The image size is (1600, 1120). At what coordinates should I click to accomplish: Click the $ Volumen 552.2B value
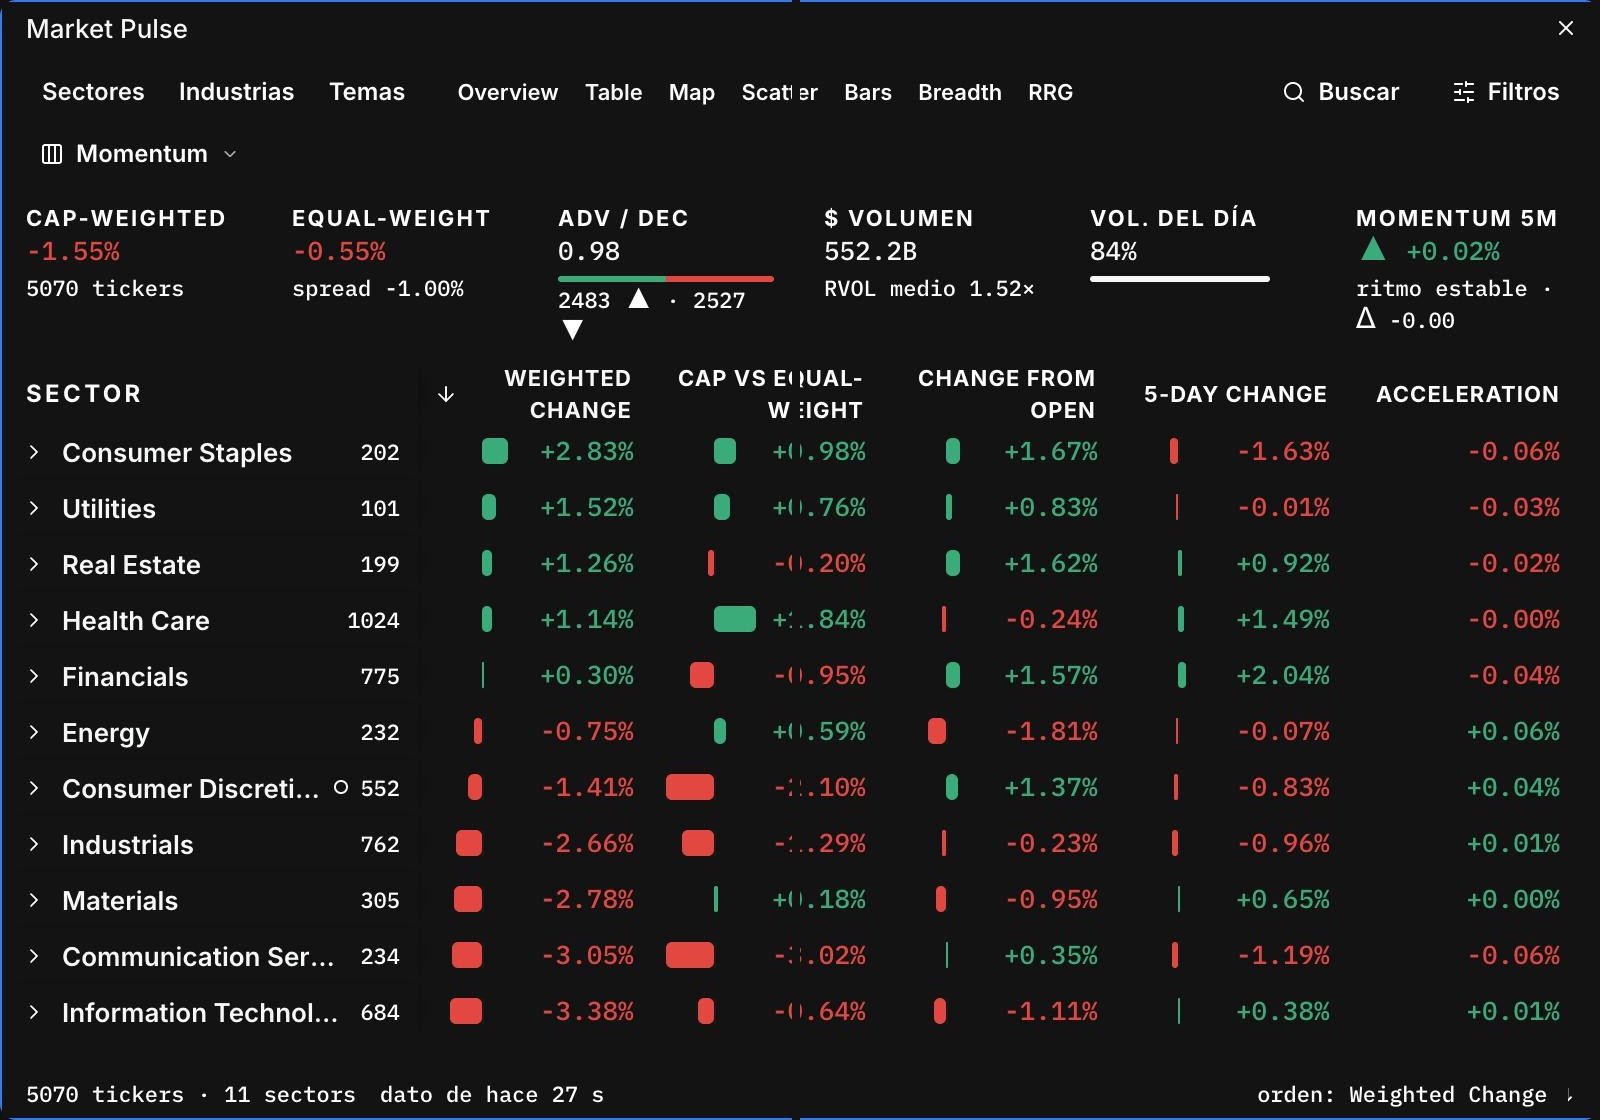coord(871,252)
